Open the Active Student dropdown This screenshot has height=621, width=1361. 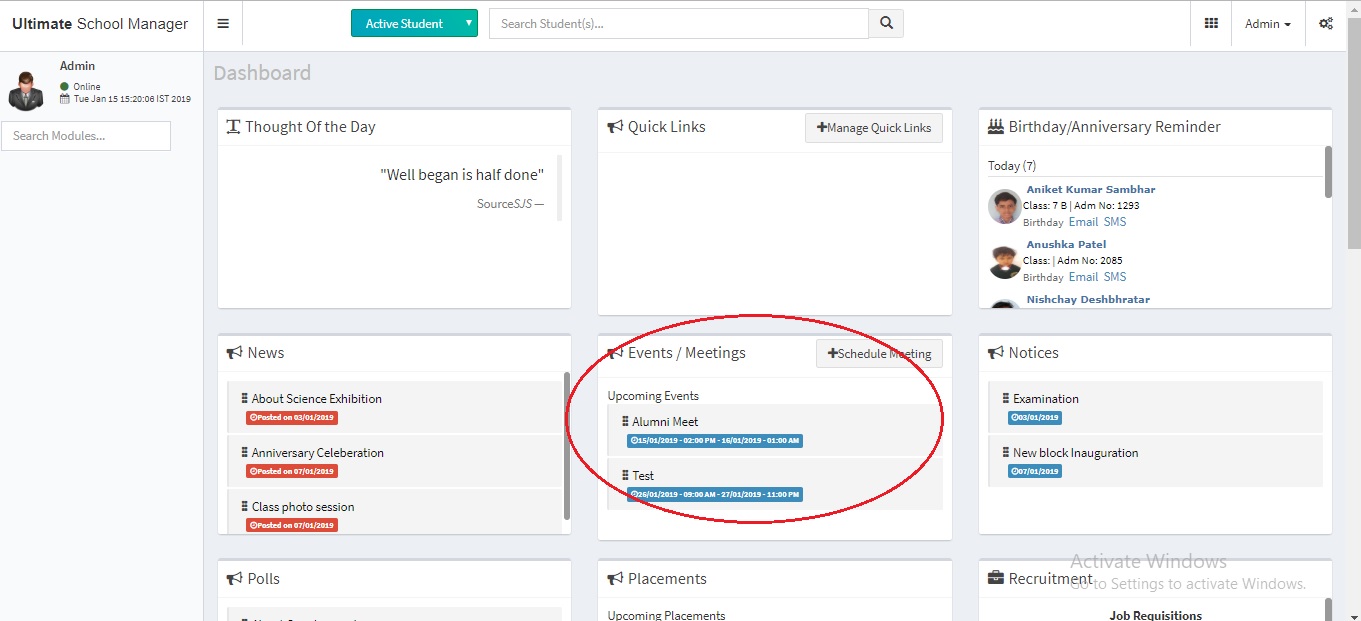[x=414, y=23]
